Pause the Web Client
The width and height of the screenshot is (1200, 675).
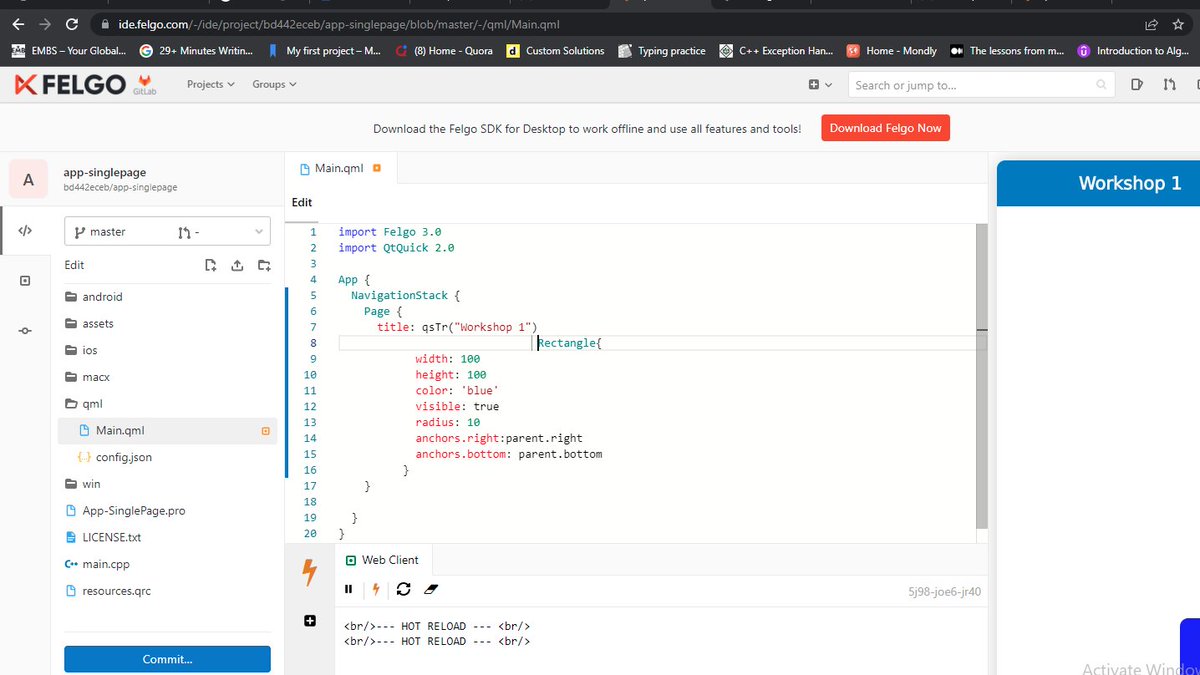pyautogui.click(x=348, y=589)
